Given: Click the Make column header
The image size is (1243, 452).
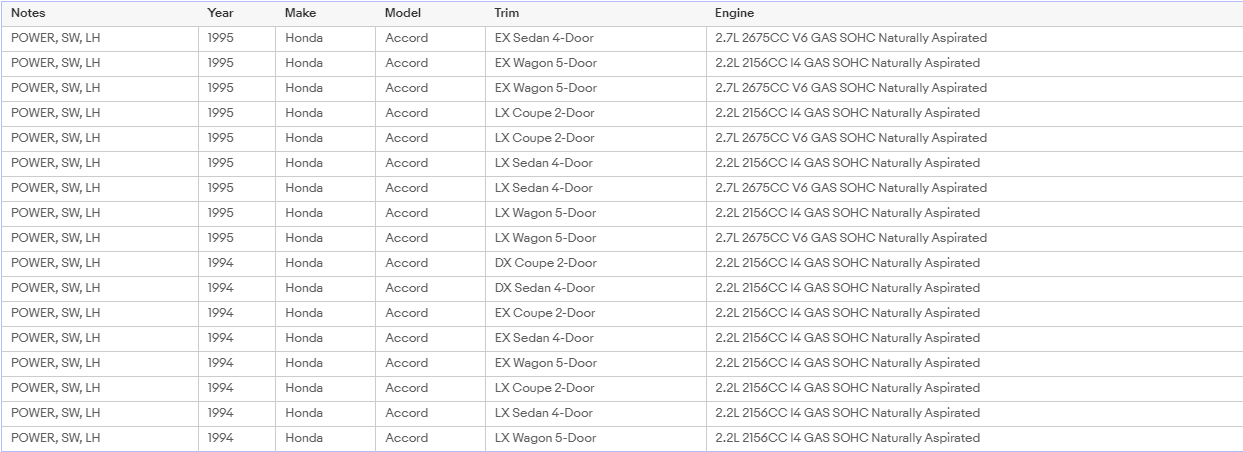Looking at the screenshot, I should (x=326, y=13).
